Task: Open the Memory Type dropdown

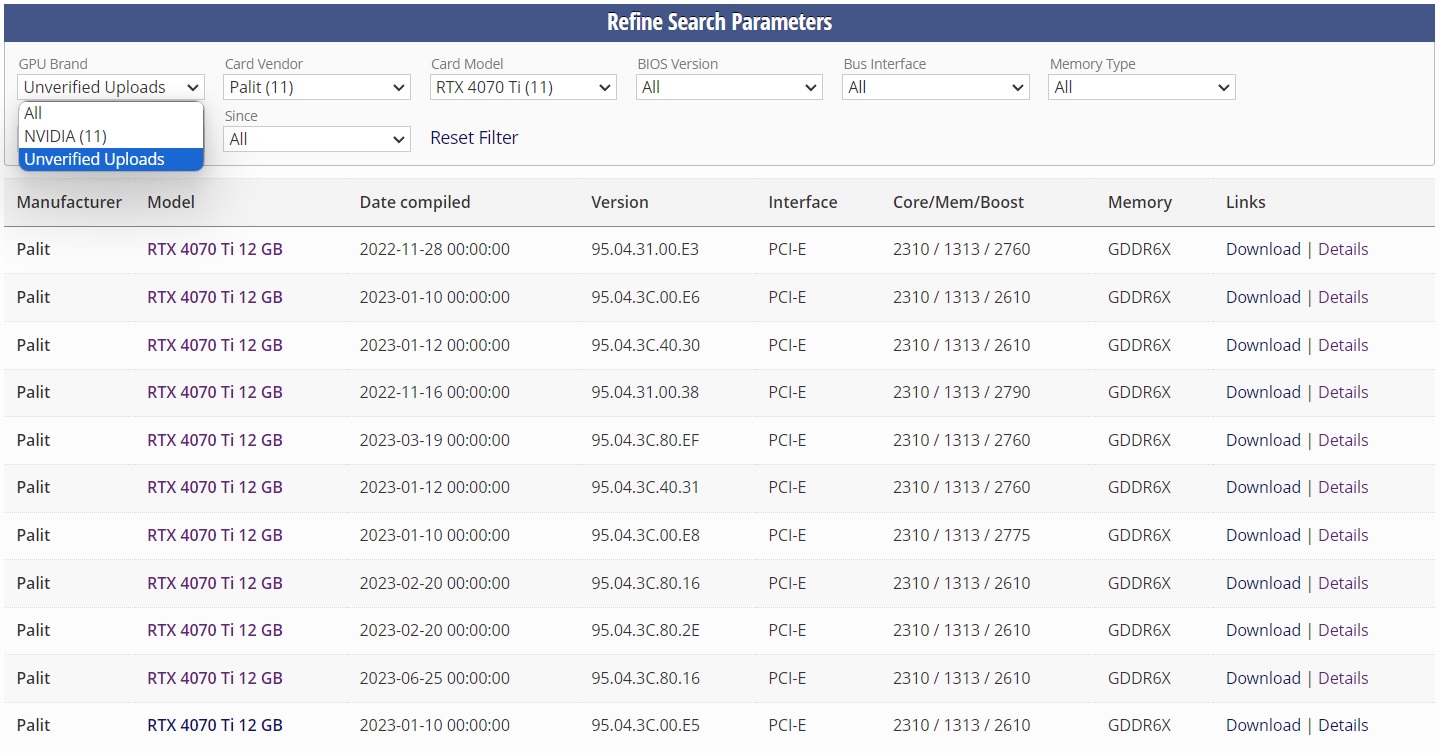Action: click(x=1142, y=87)
